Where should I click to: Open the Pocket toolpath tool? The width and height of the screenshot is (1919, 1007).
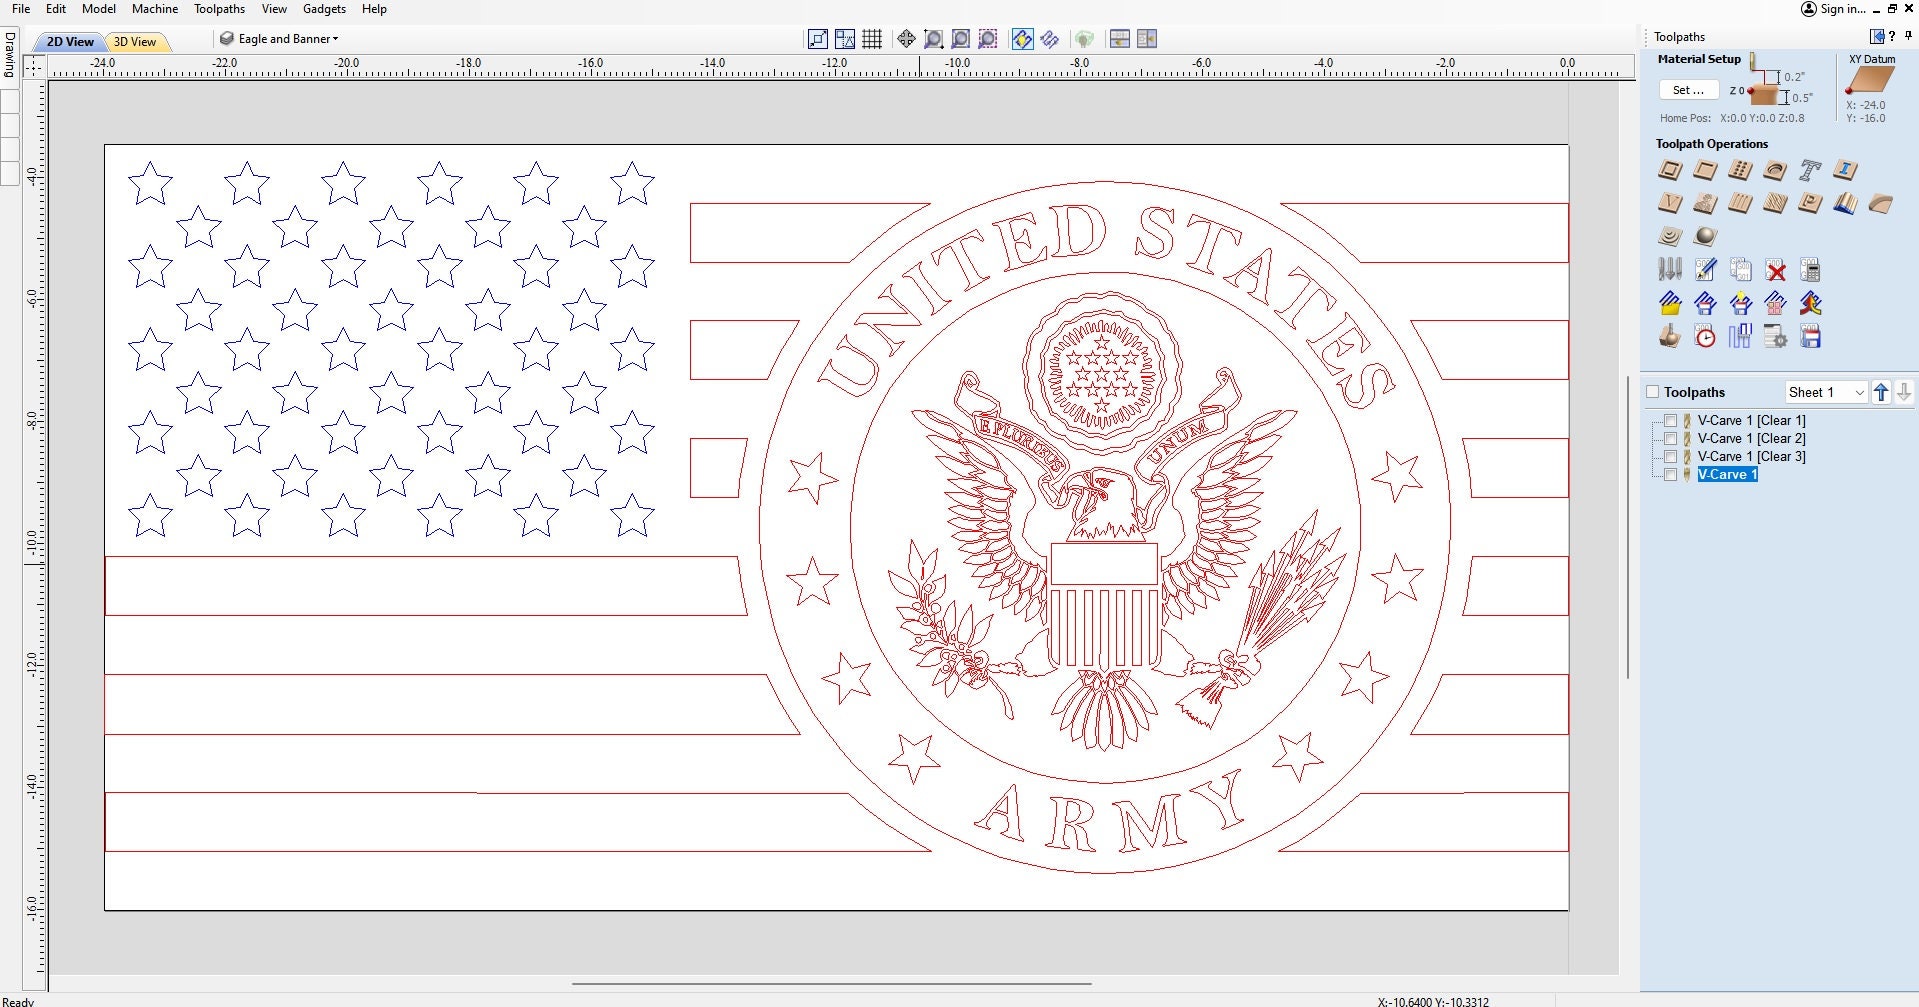(1705, 170)
